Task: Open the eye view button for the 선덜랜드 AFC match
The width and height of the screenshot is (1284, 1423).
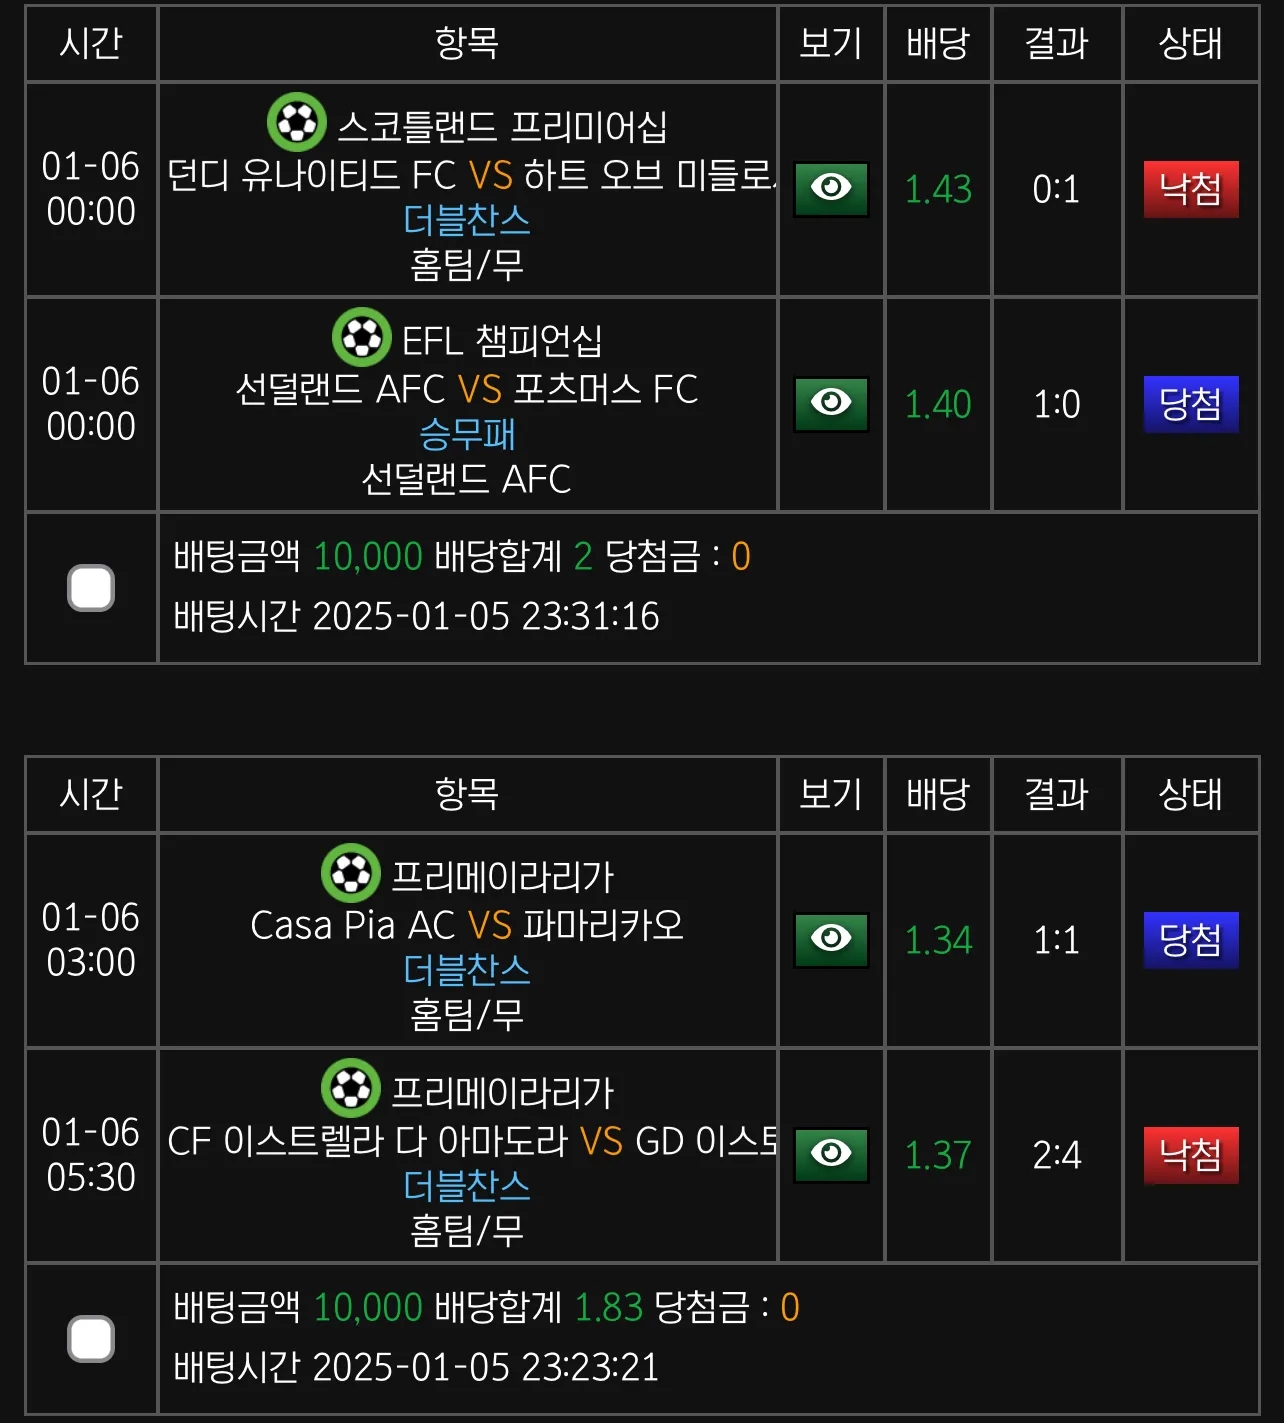Action: pos(831,404)
